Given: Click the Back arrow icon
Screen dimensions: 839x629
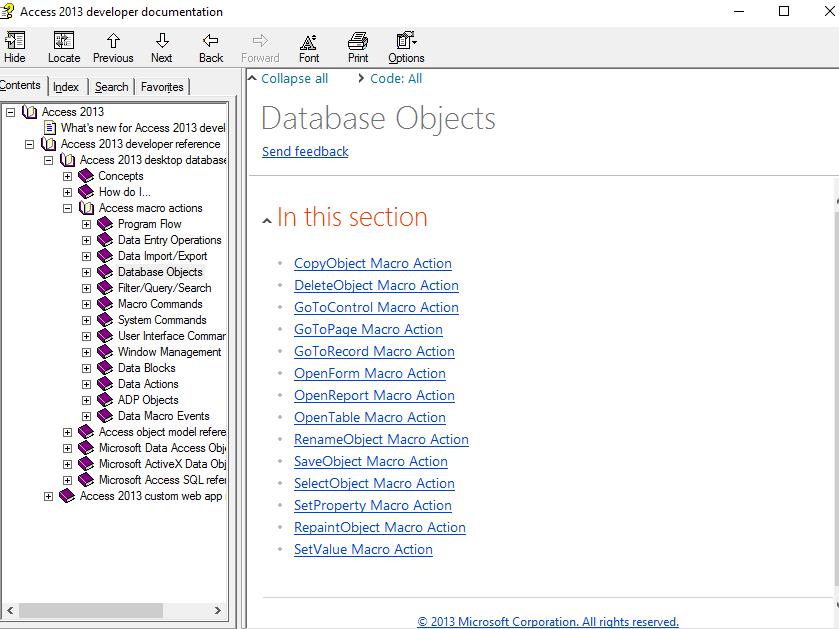Looking at the screenshot, I should click(x=211, y=41).
